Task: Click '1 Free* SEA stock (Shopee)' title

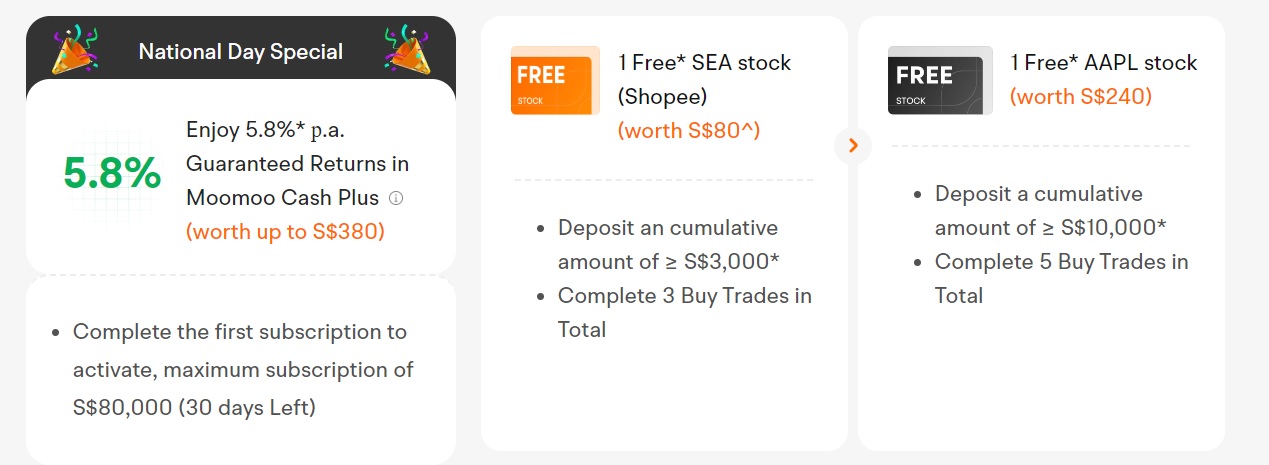Action: coord(704,79)
